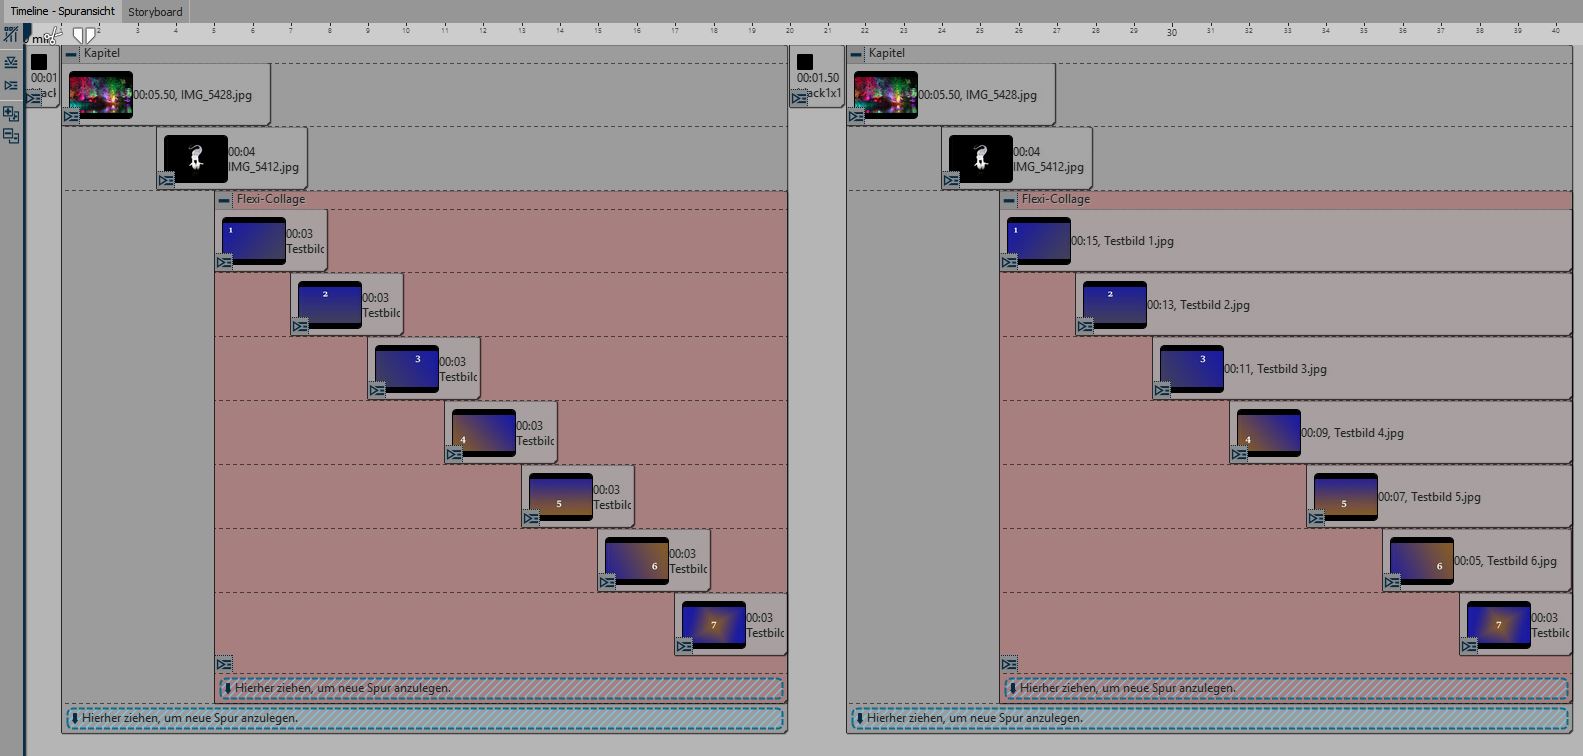Click the scissors cut marker on ruler

[54, 36]
